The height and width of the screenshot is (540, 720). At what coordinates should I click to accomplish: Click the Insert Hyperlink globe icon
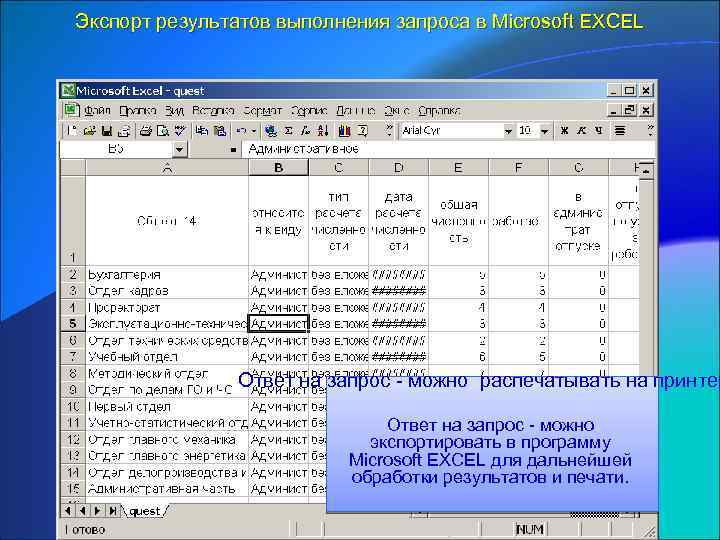(x=271, y=131)
